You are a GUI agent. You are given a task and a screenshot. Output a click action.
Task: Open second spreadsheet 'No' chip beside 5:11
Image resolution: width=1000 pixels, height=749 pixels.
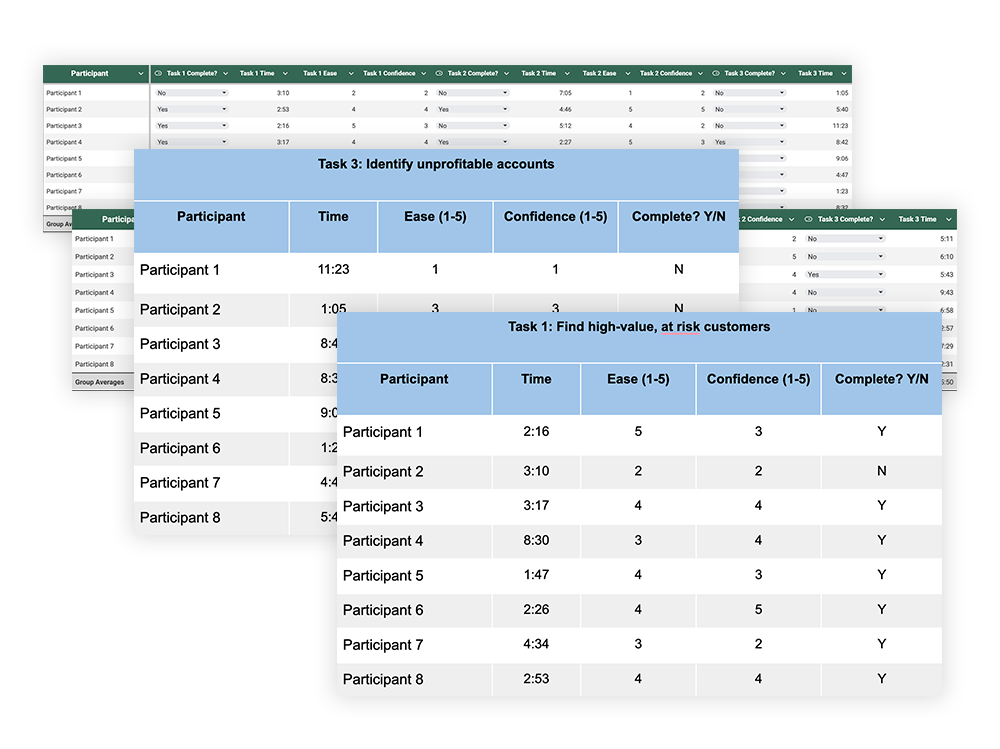coord(845,239)
